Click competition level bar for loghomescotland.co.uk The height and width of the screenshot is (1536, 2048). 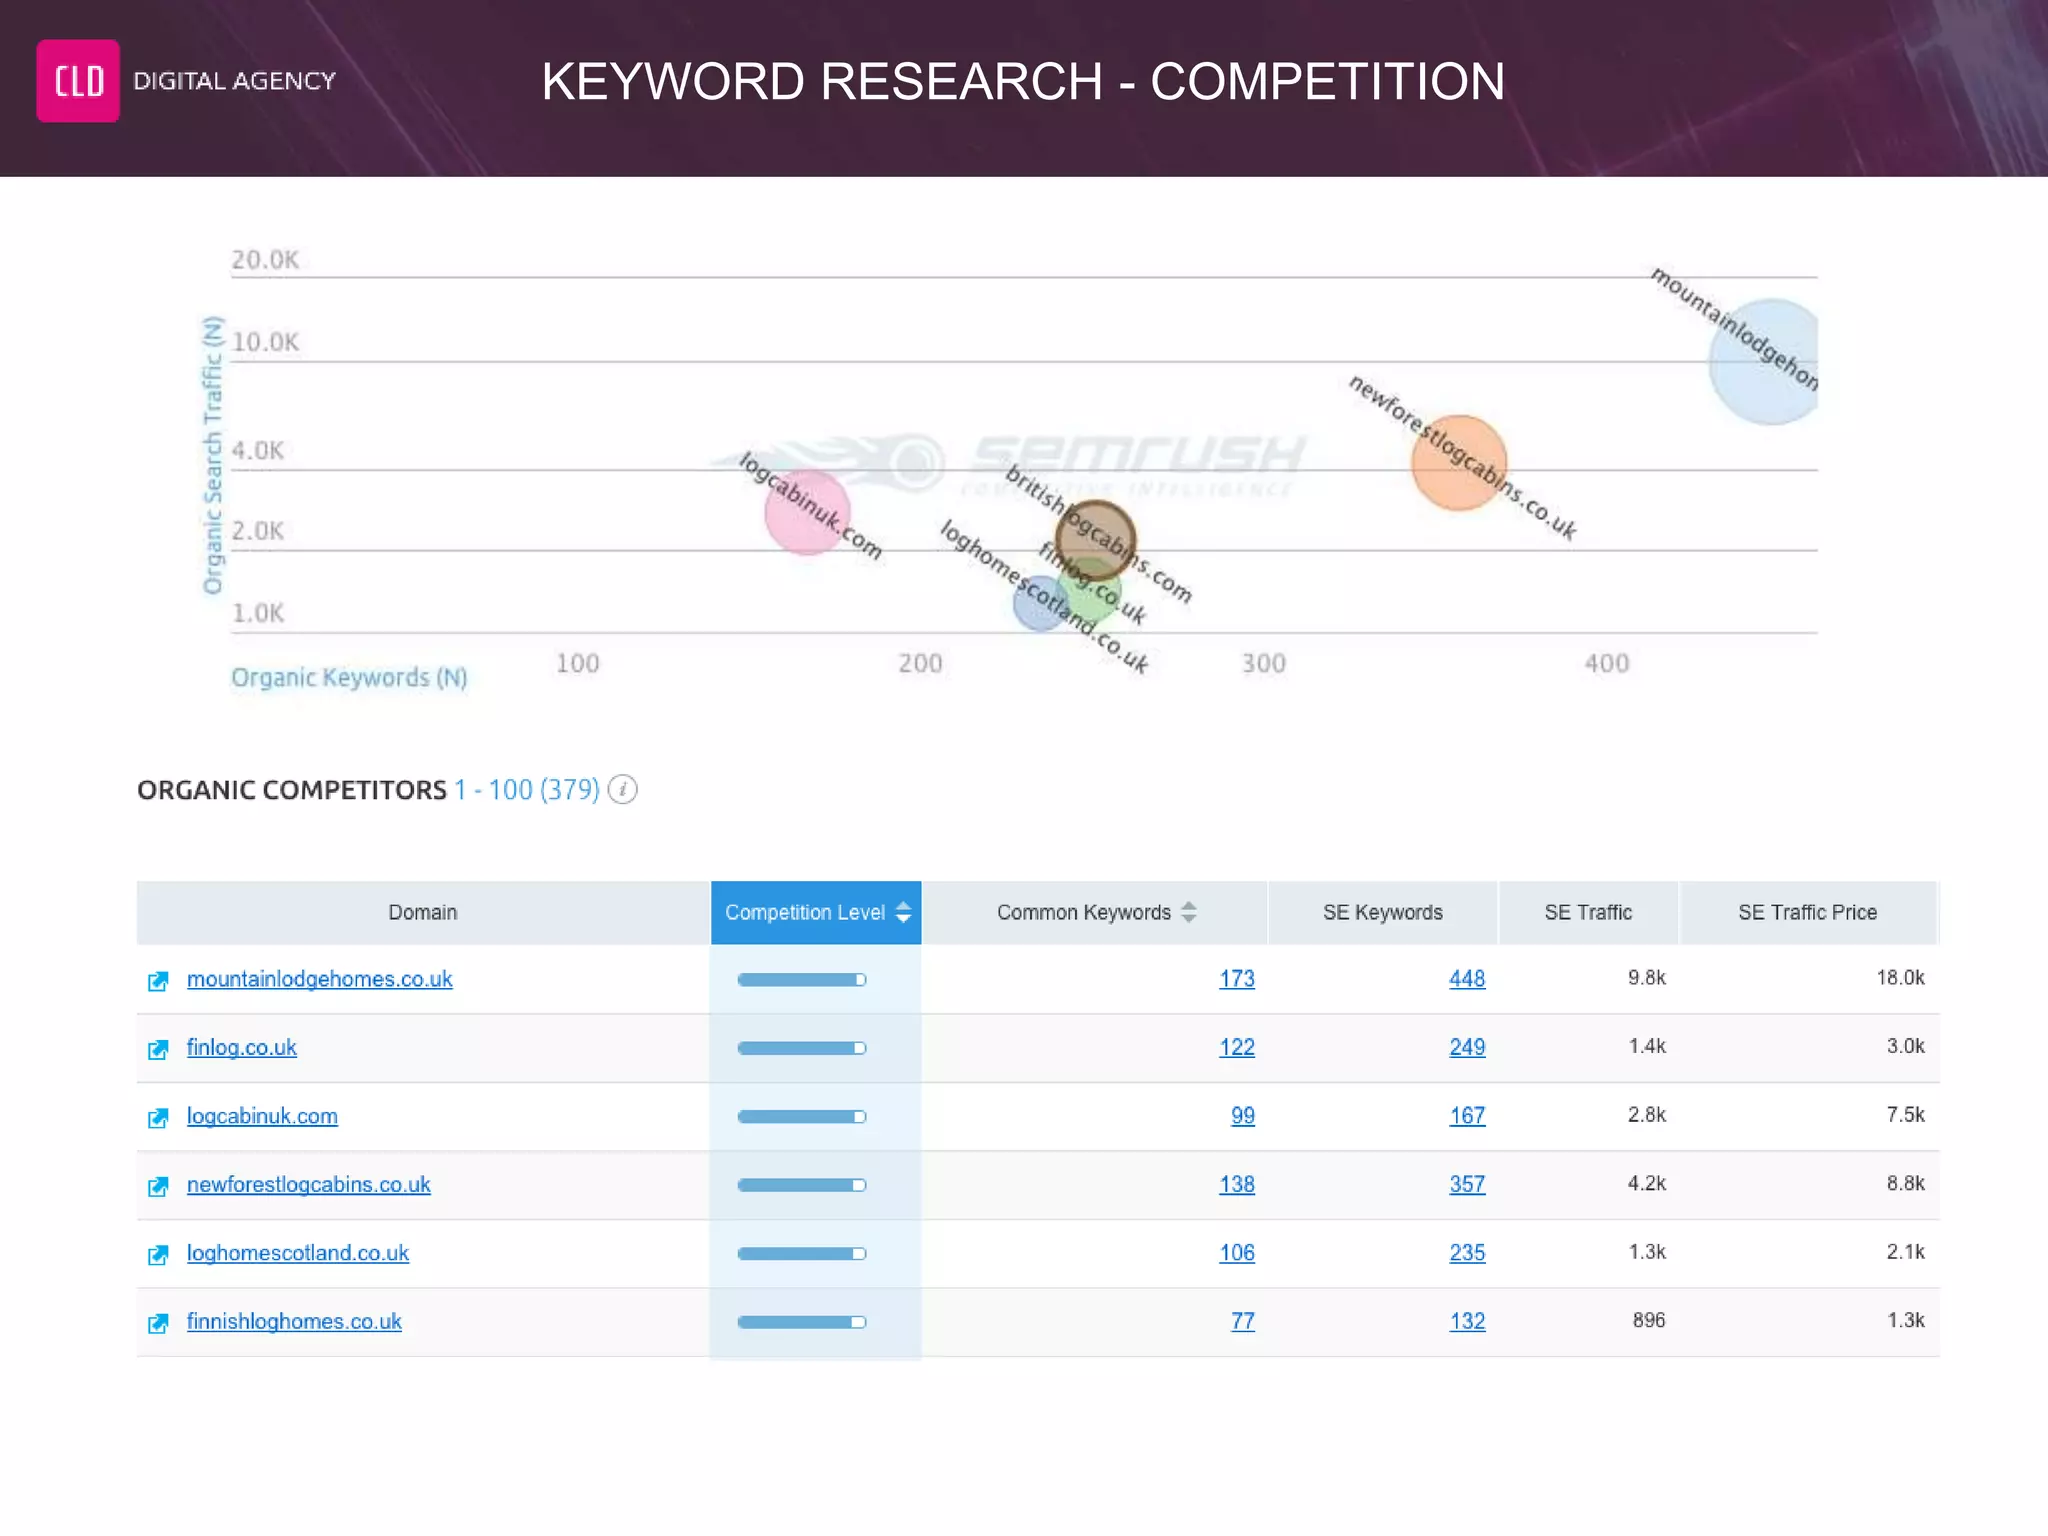point(802,1254)
